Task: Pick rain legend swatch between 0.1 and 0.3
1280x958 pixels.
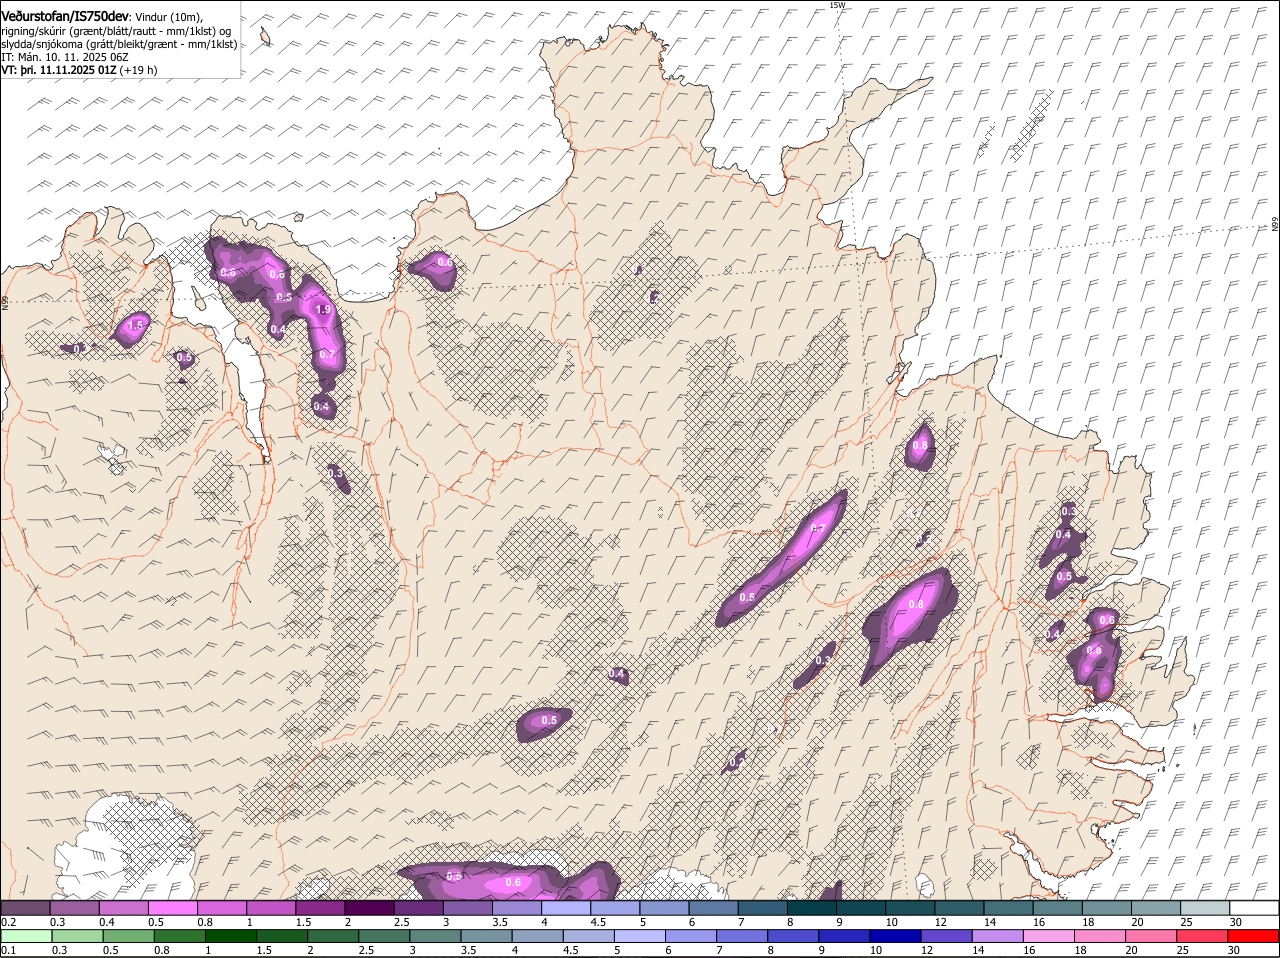Action: [25, 936]
